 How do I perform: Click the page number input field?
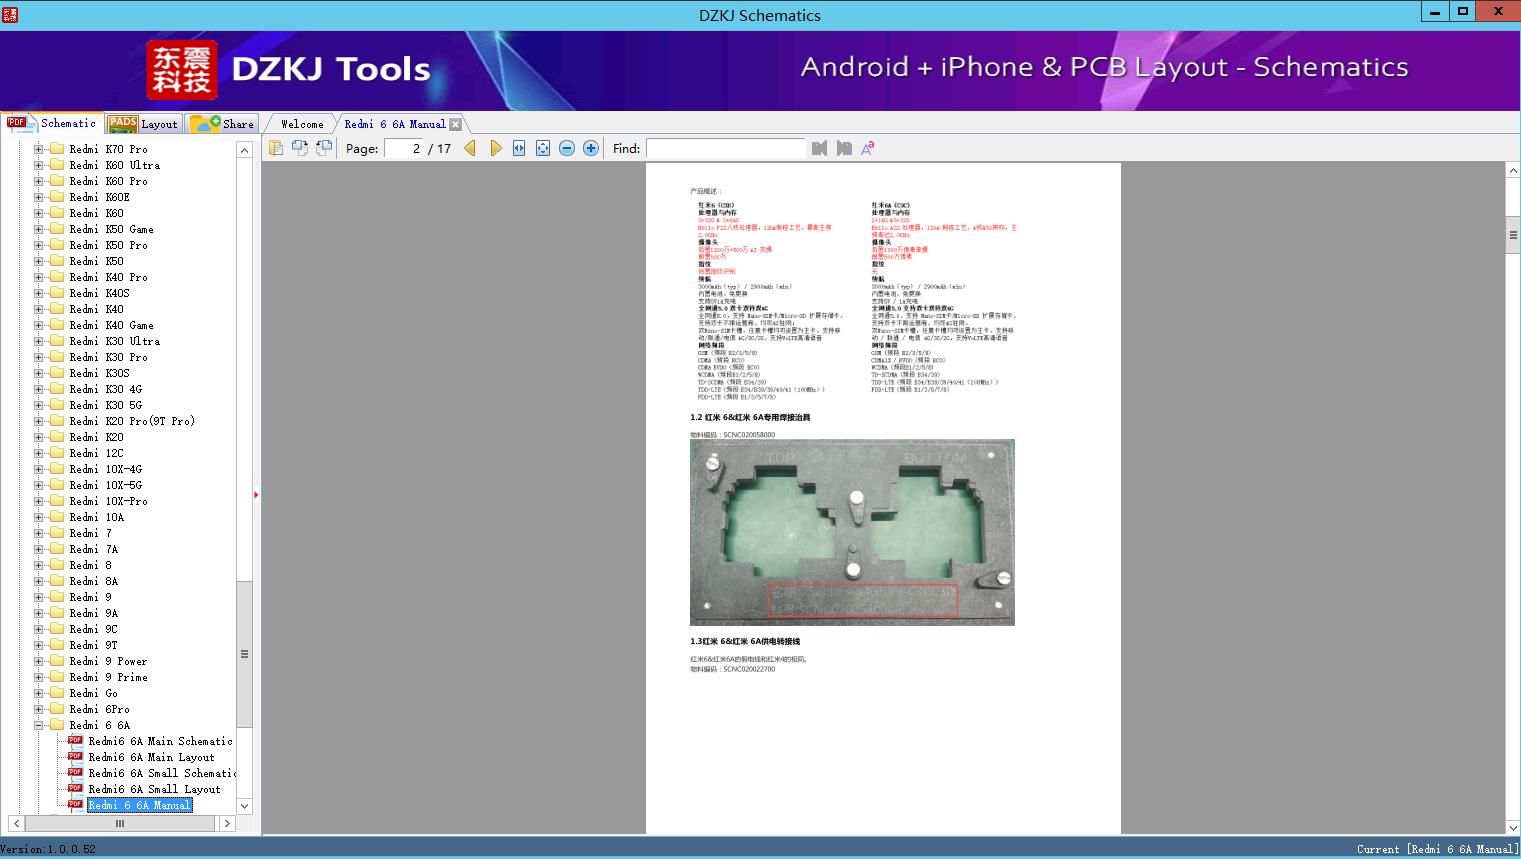[x=404, y=148]
